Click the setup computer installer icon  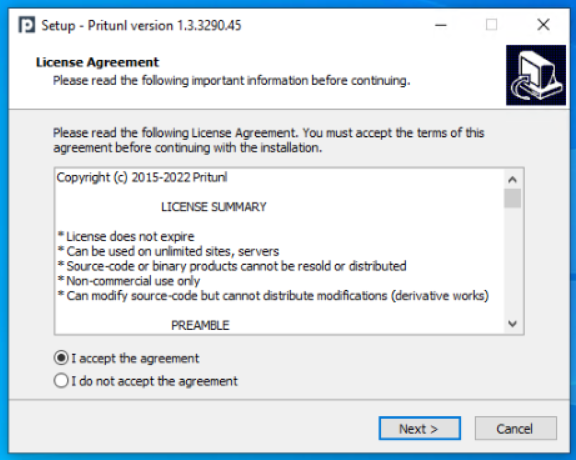coord(536,75)
